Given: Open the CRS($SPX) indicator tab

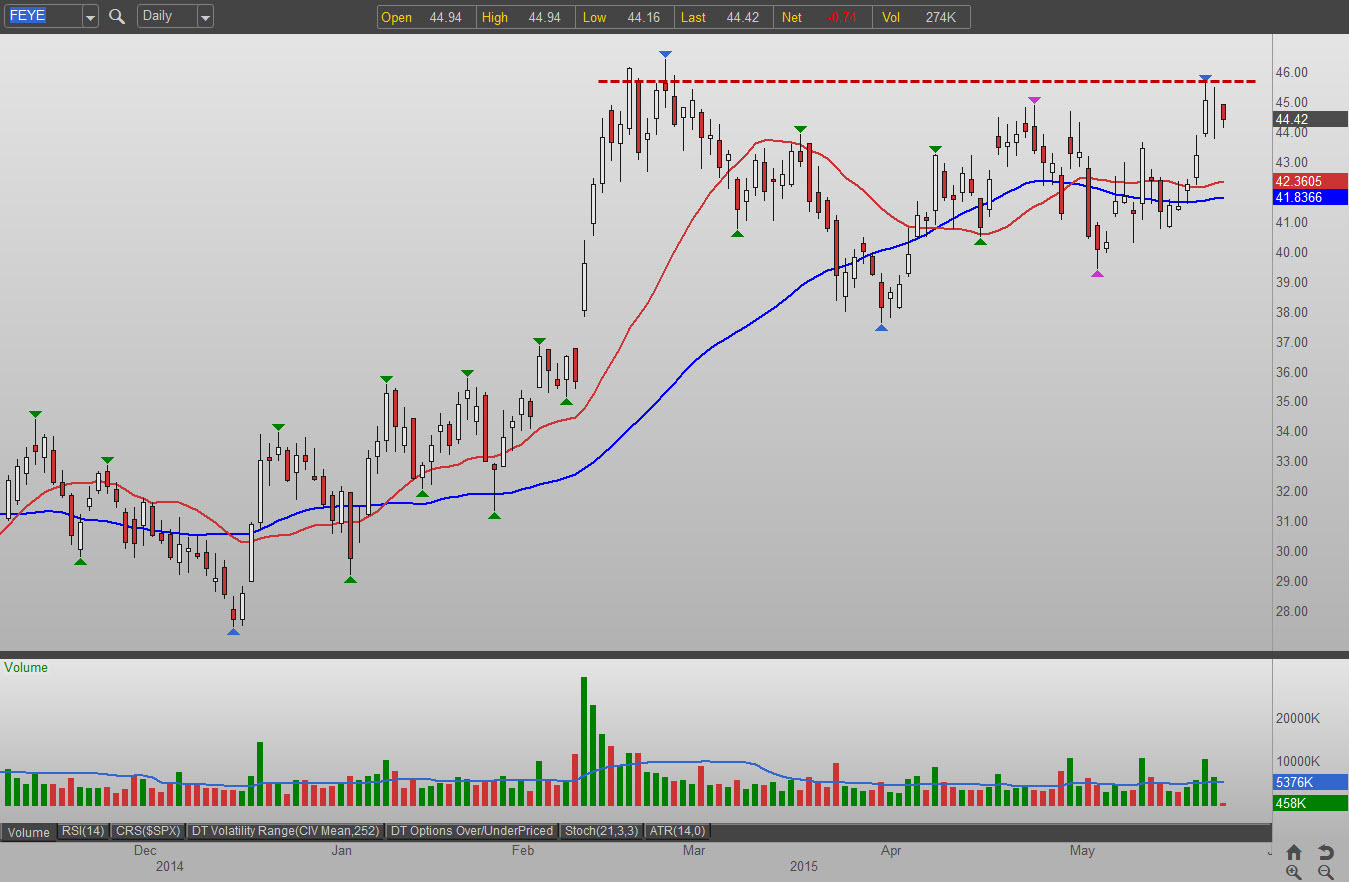Looking at the screenshot, I should pyautogui.click(x=147, y=831).
